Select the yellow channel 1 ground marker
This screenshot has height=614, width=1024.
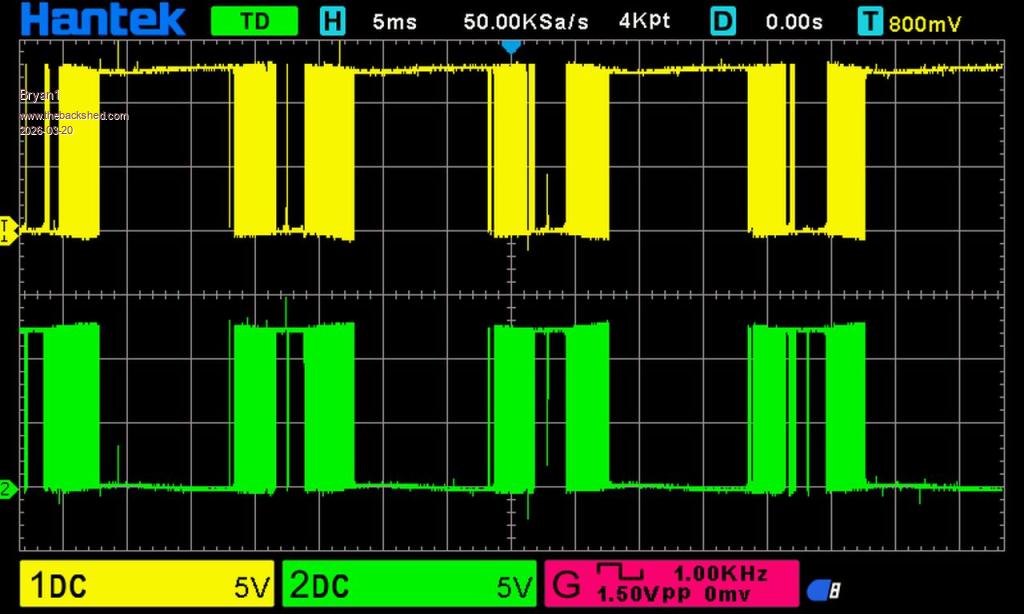click(8, 230)
